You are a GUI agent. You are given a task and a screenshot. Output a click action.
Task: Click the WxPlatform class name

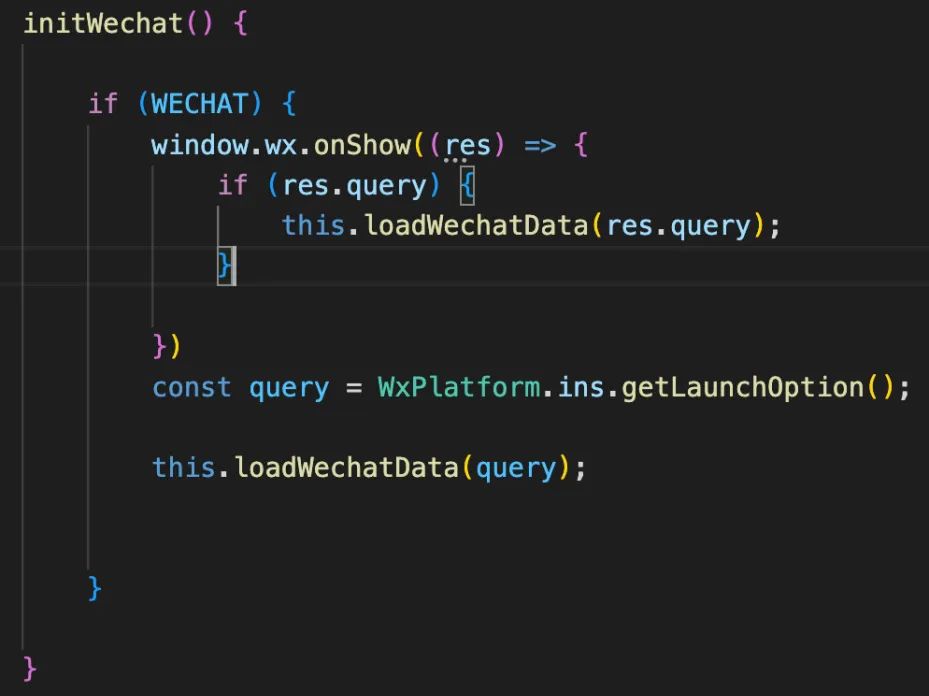pyautogui.click(x=459, y=387)
